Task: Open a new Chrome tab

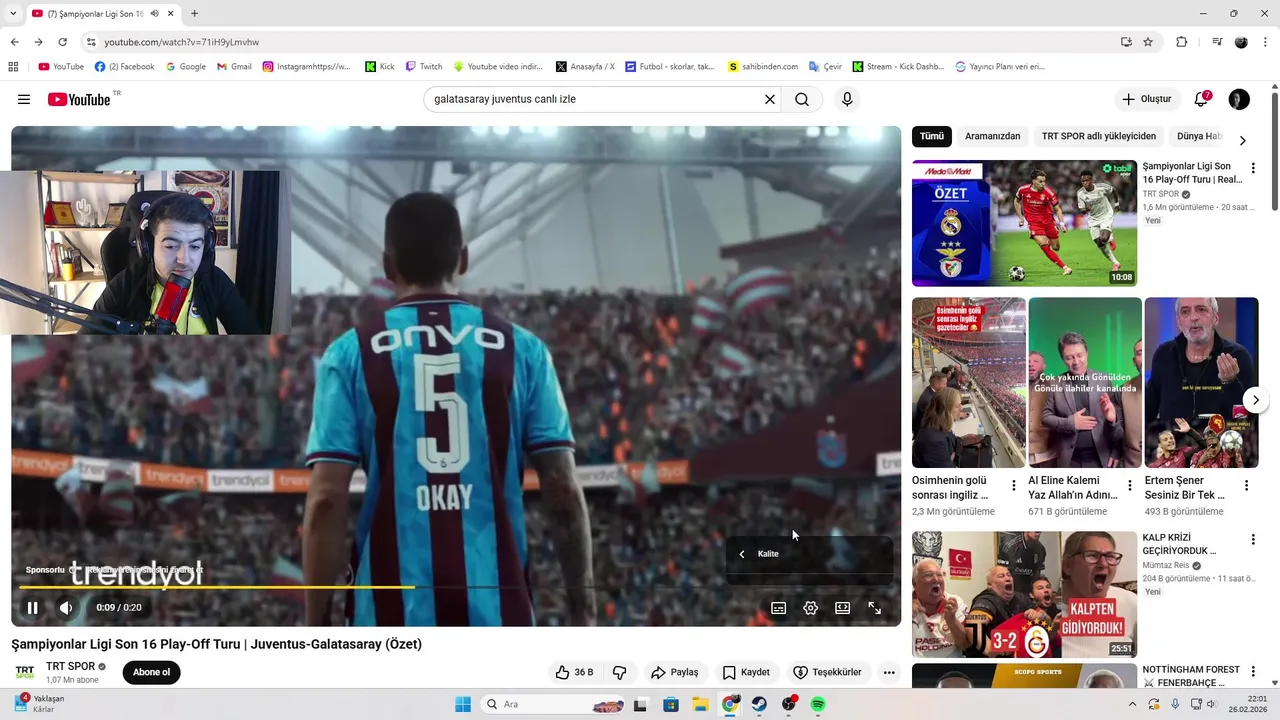Action: [x=194, y=13]
